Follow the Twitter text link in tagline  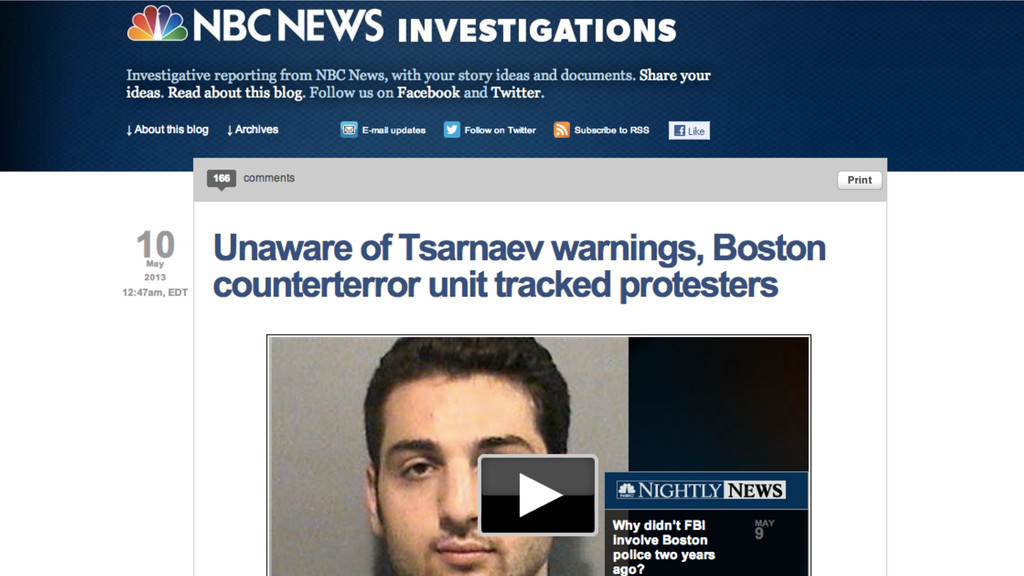click(516, 93)
